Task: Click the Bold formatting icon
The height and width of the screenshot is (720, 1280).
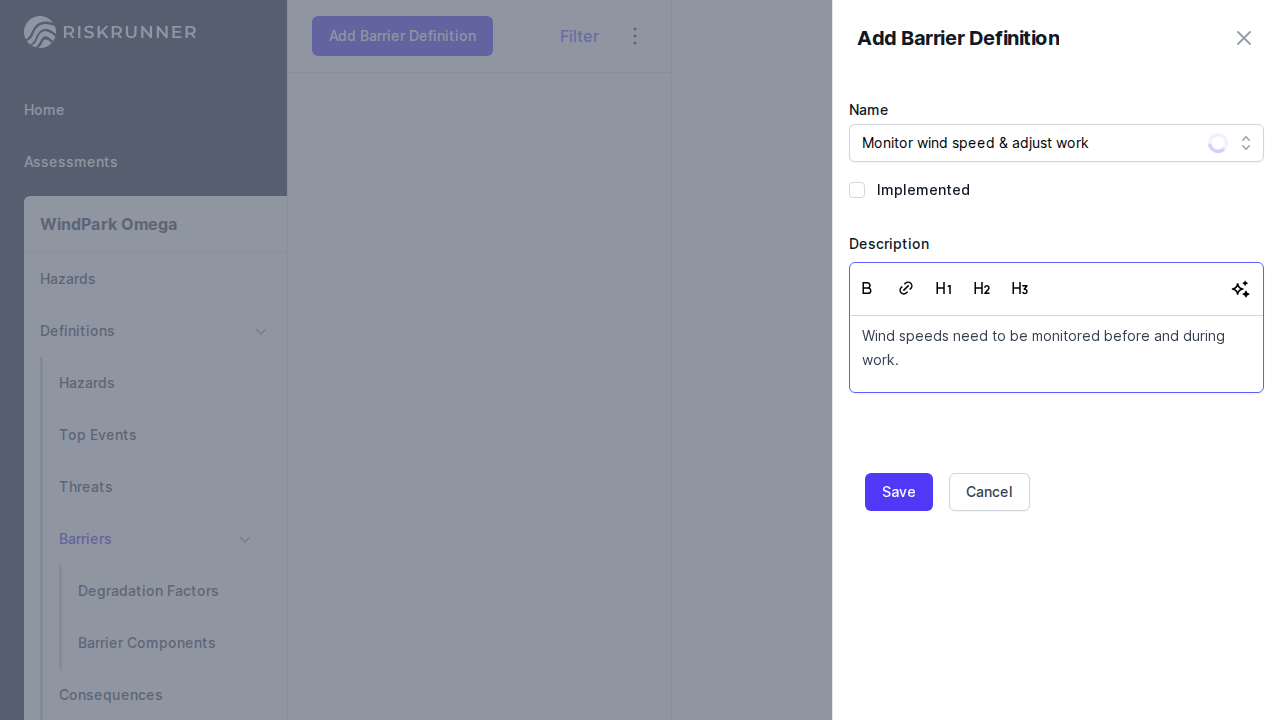Action: pos(867,289)
